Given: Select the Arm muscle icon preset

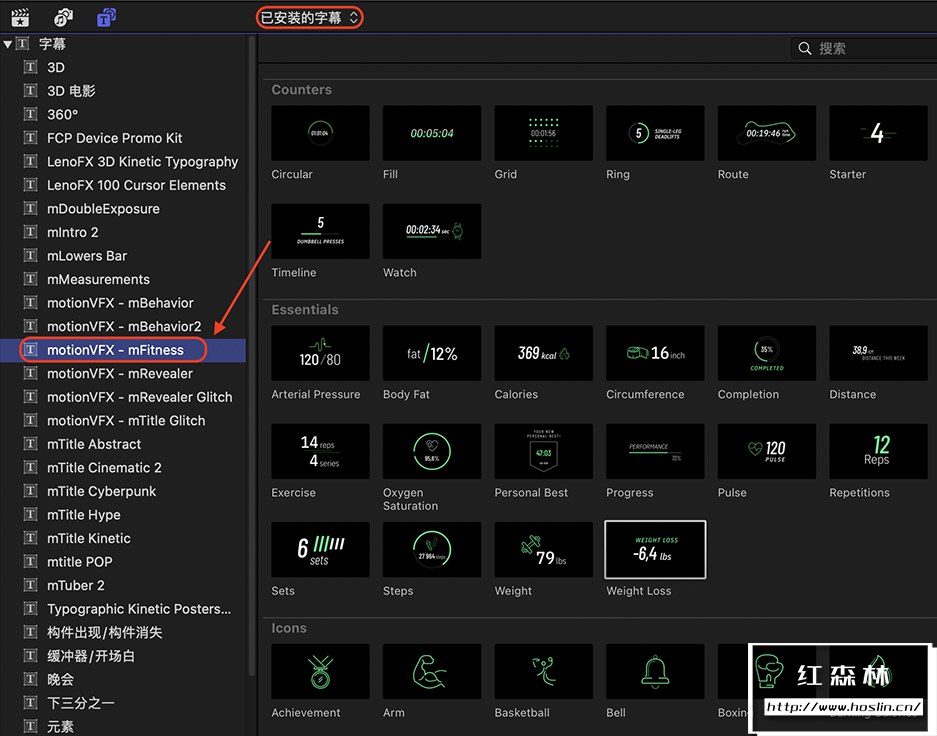Looking at the screenshot, I should pos(431,671).
